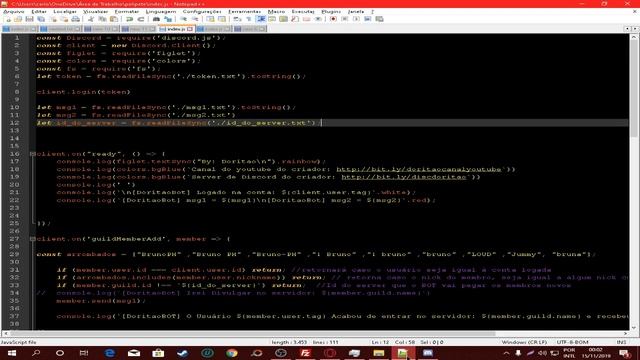Open Steam from the taskbar
The height and width of the screenshot is (360, 640).
183,353
